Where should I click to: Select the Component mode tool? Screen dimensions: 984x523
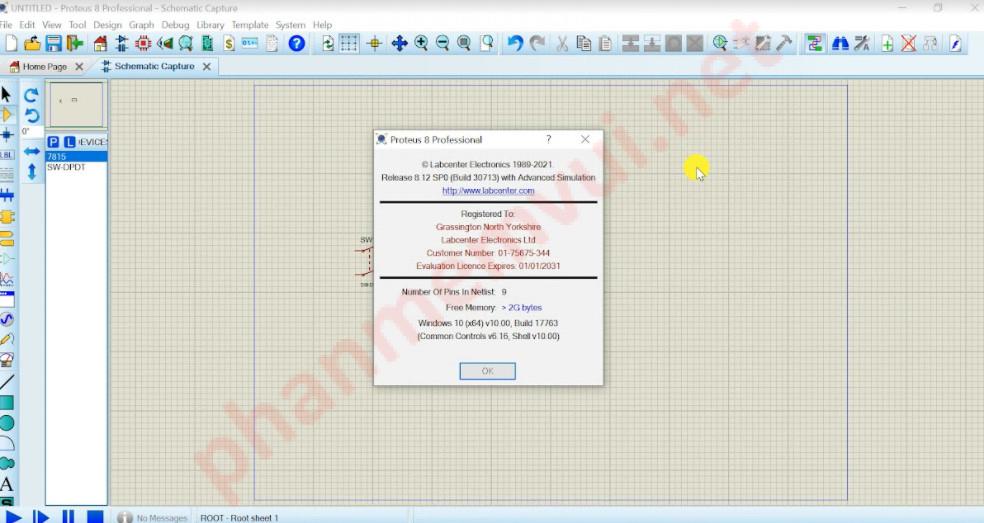(7, 115)
